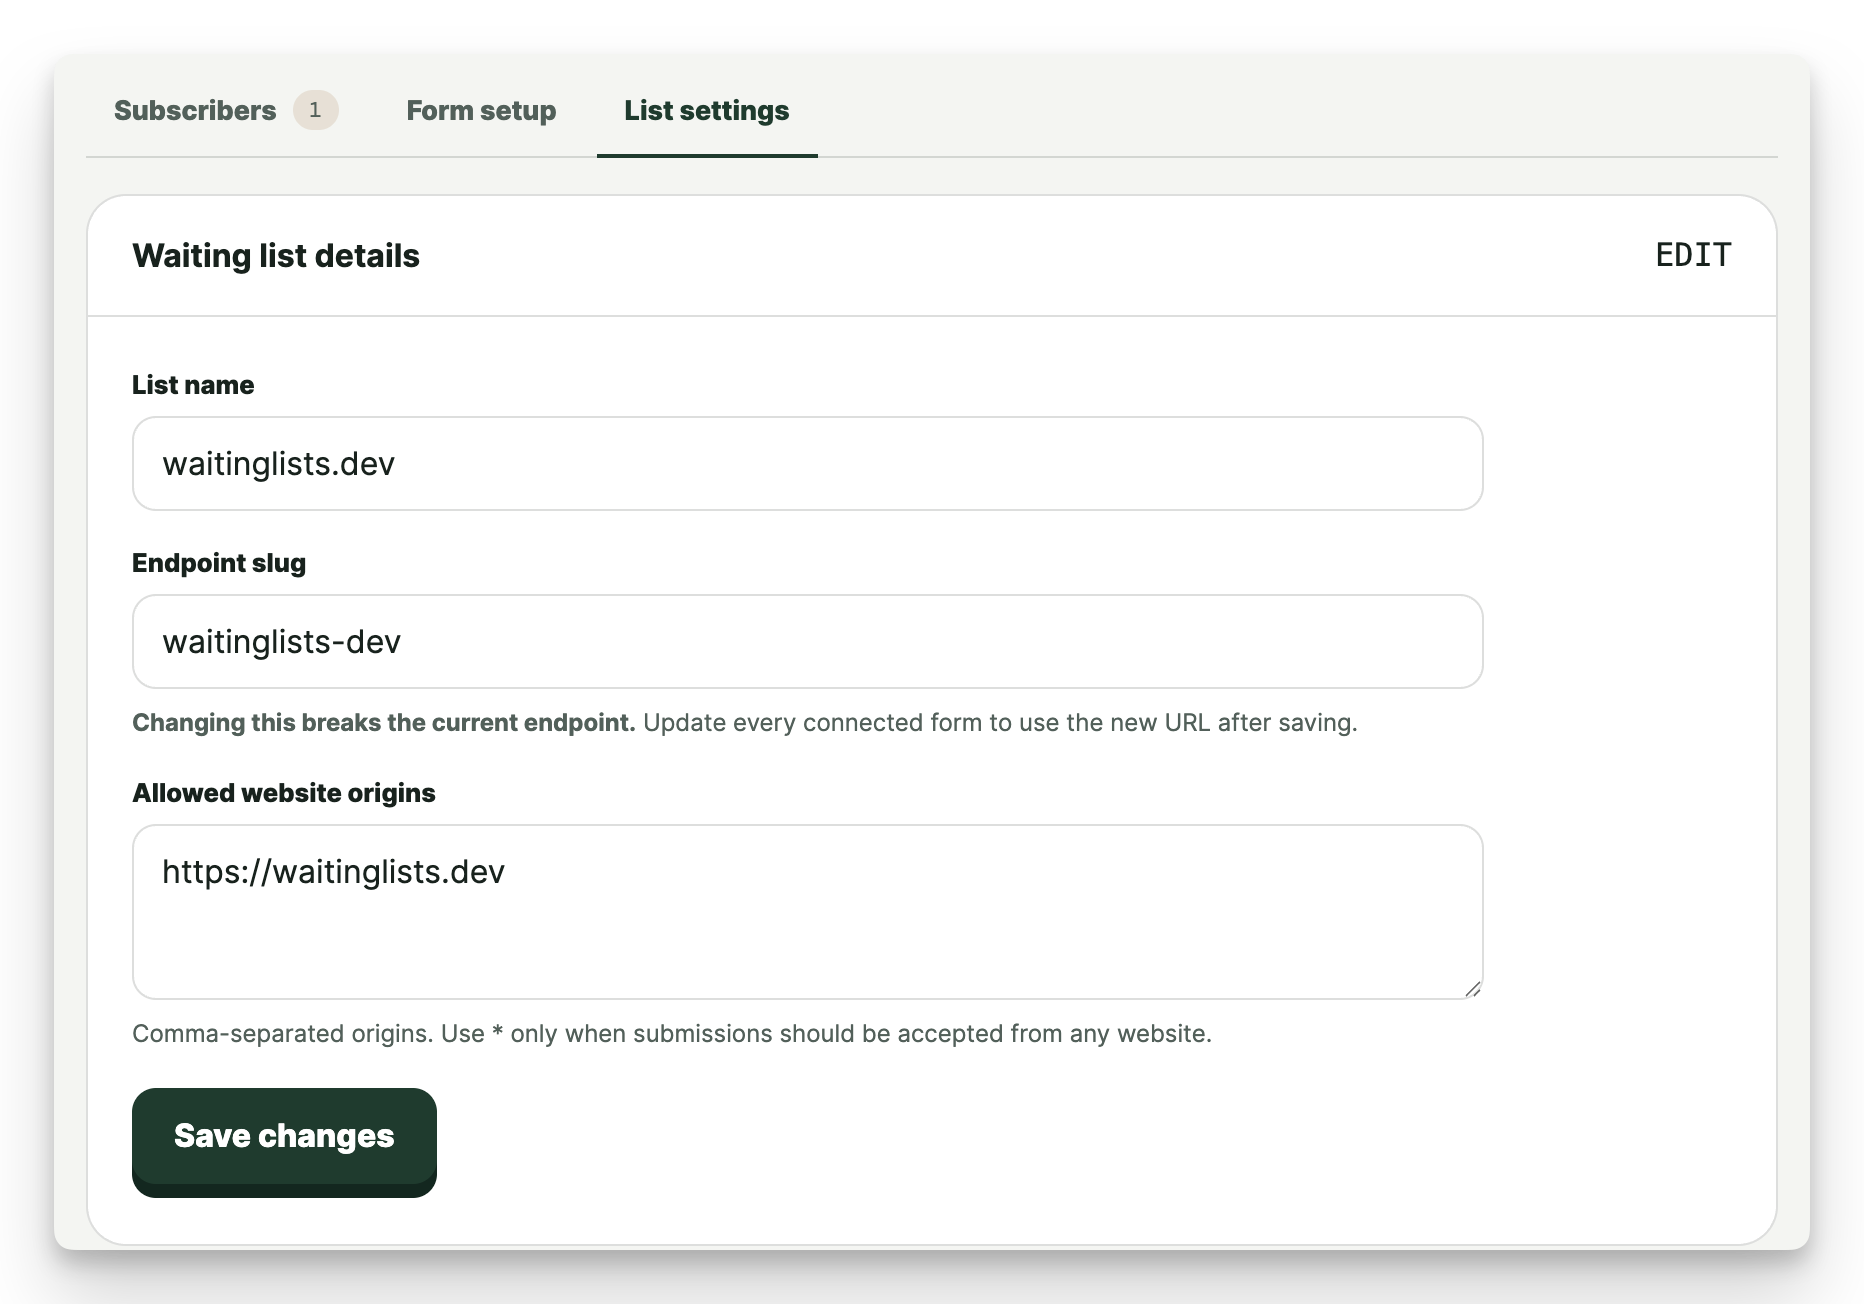Click the Waiting list details heading
The height and width of the screenshot is (1304, 1864).
tap(276, 256)
